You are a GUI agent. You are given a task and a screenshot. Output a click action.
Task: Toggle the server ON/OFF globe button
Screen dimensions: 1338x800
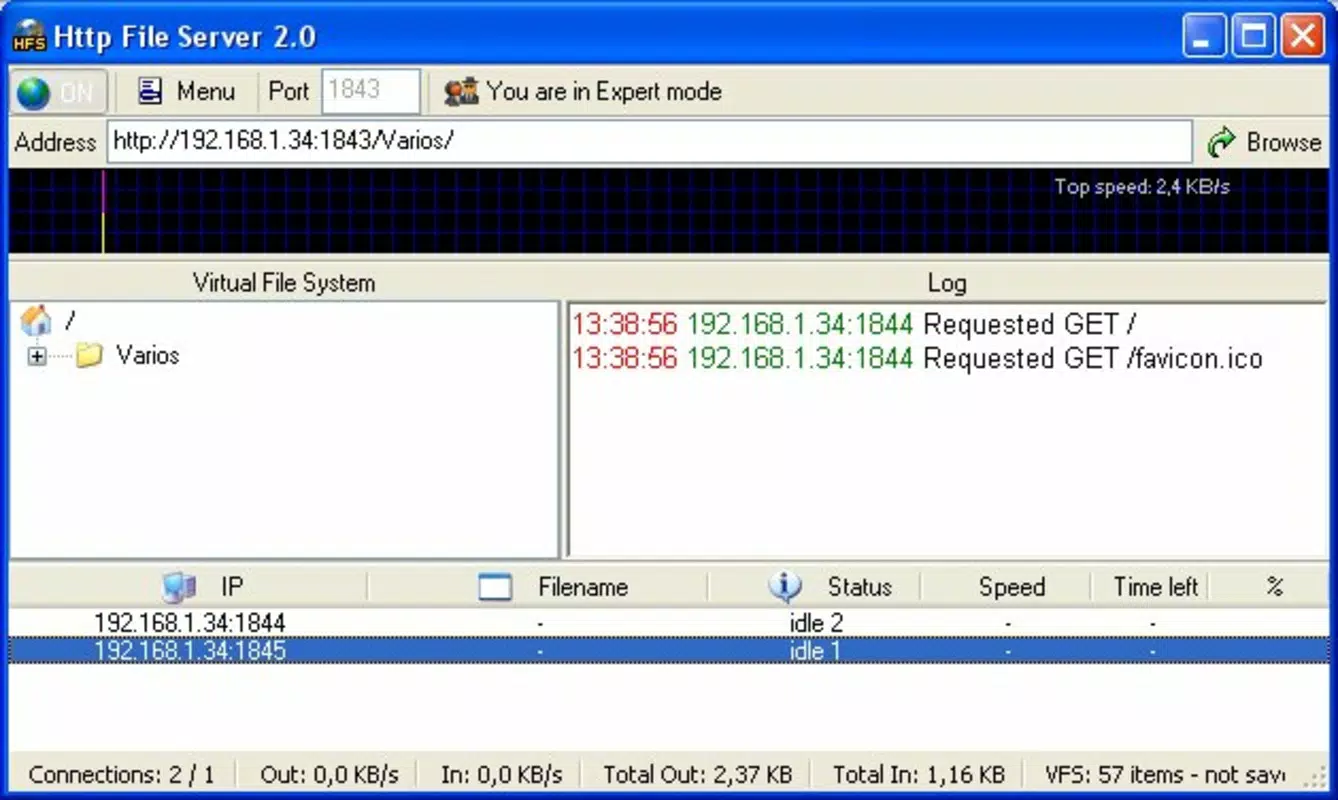[x=58, y=92]
